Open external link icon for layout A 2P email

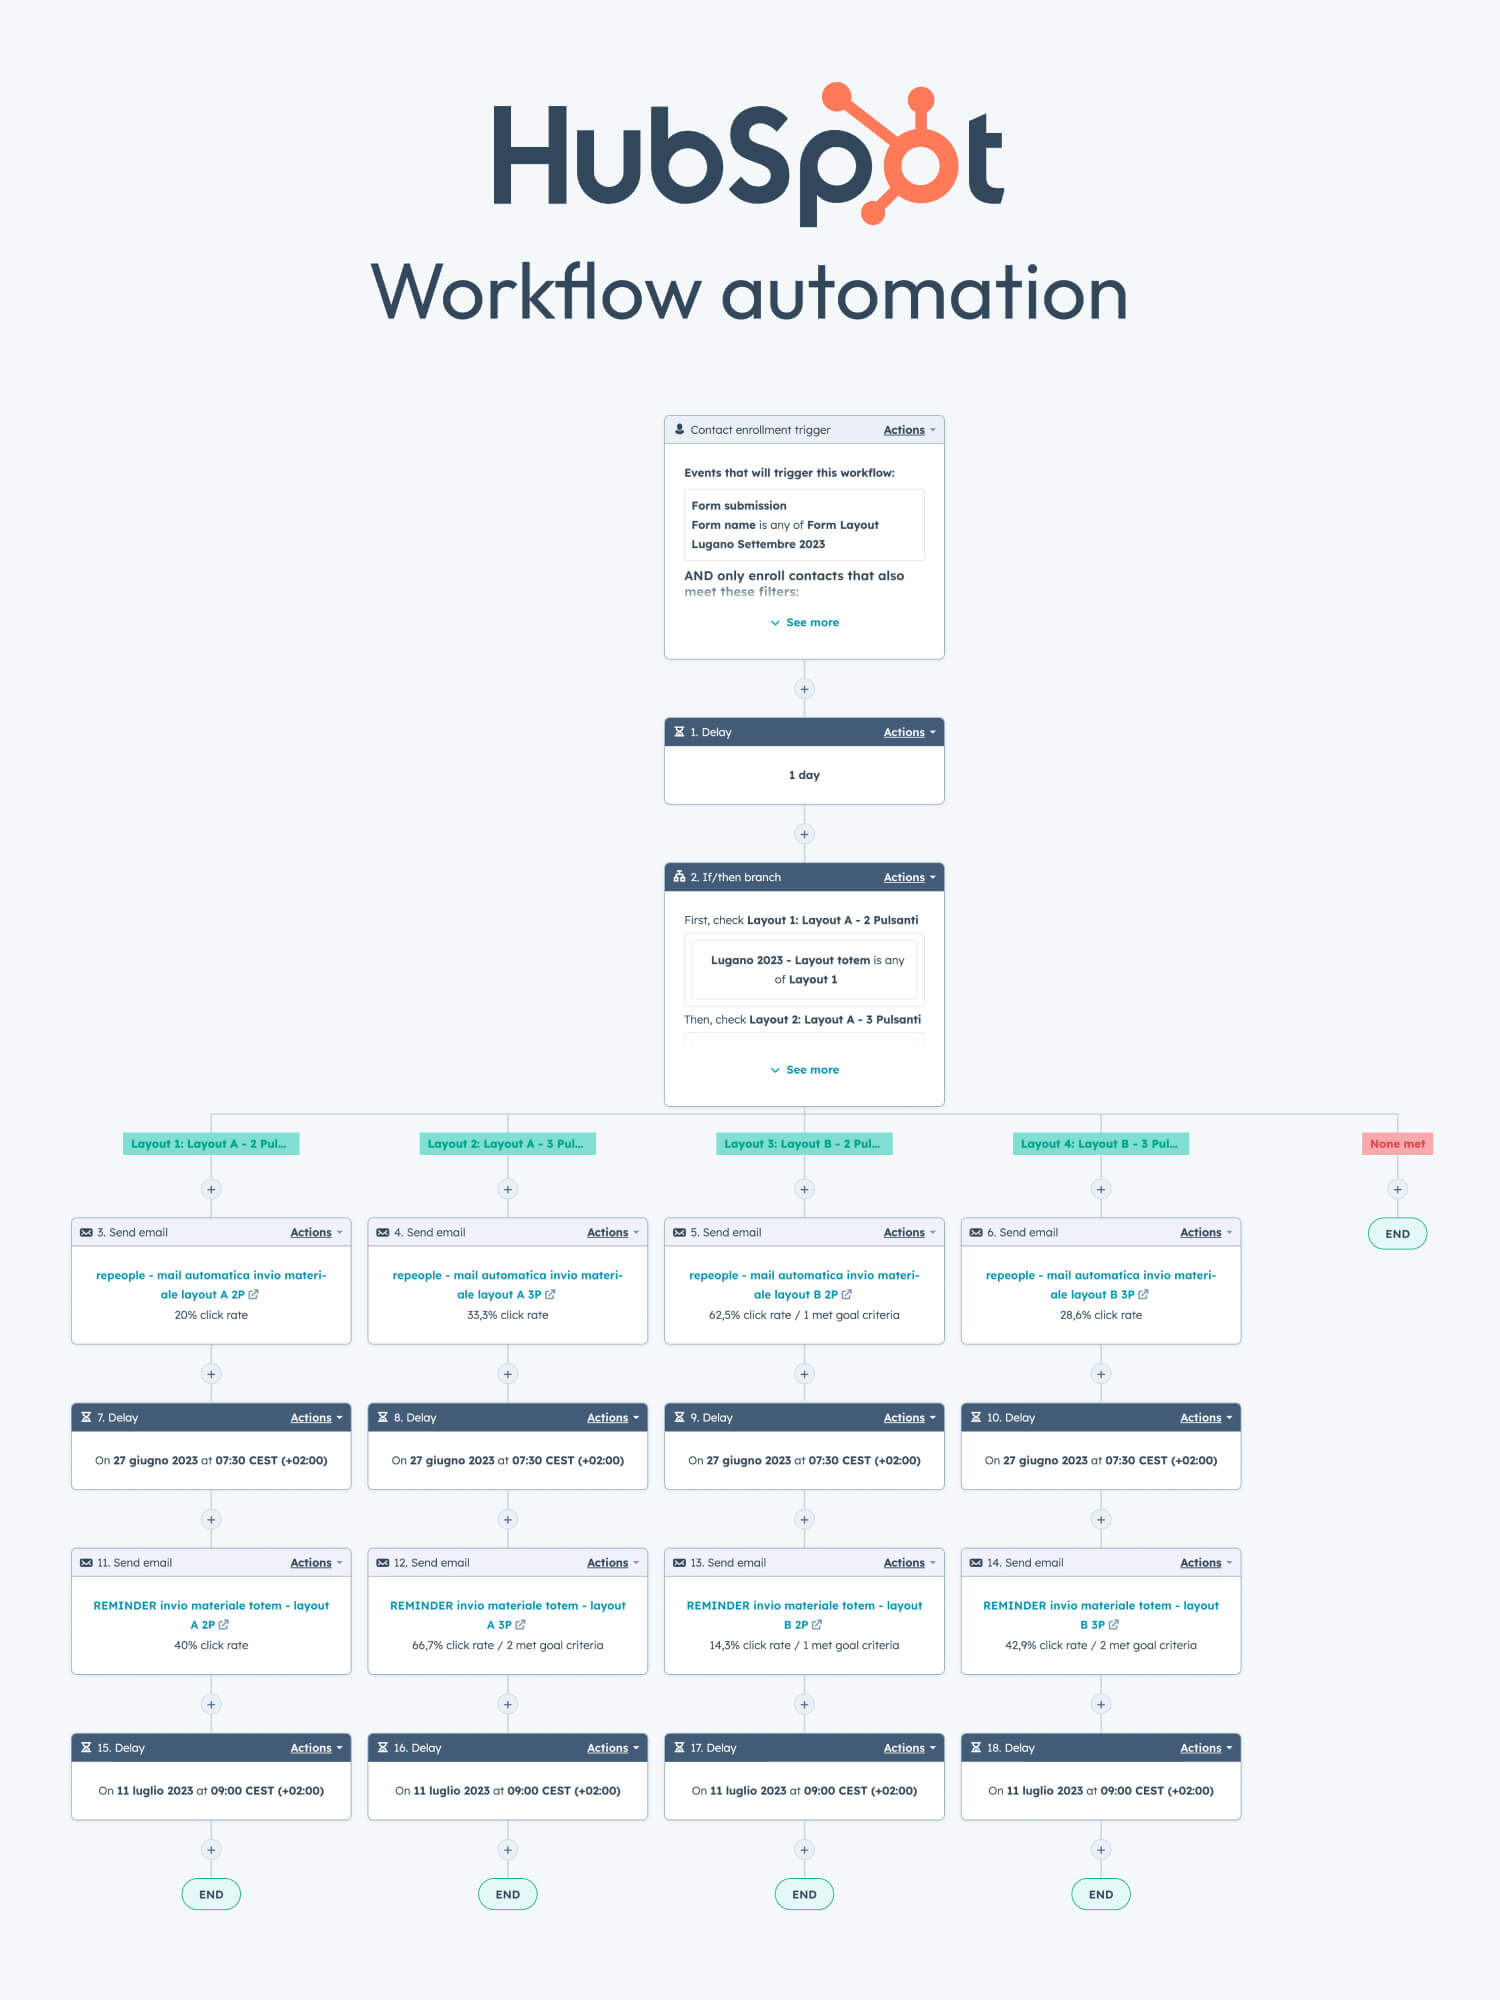[253, 1294]
